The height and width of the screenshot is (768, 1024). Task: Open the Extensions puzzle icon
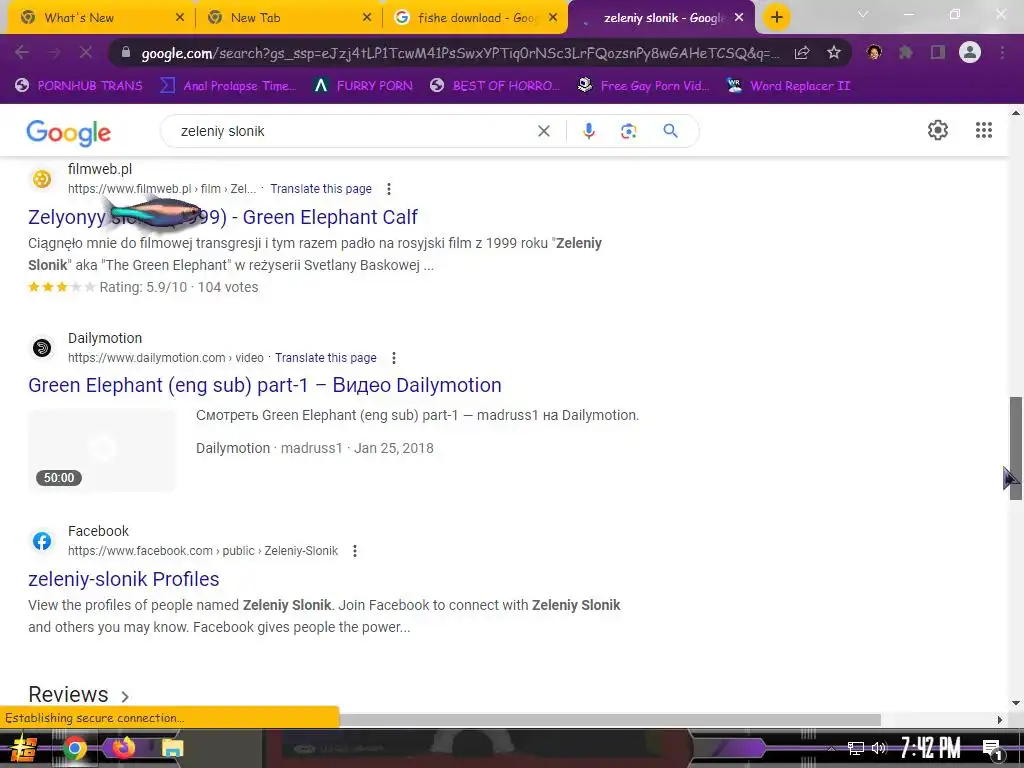(x=906, y=52)
